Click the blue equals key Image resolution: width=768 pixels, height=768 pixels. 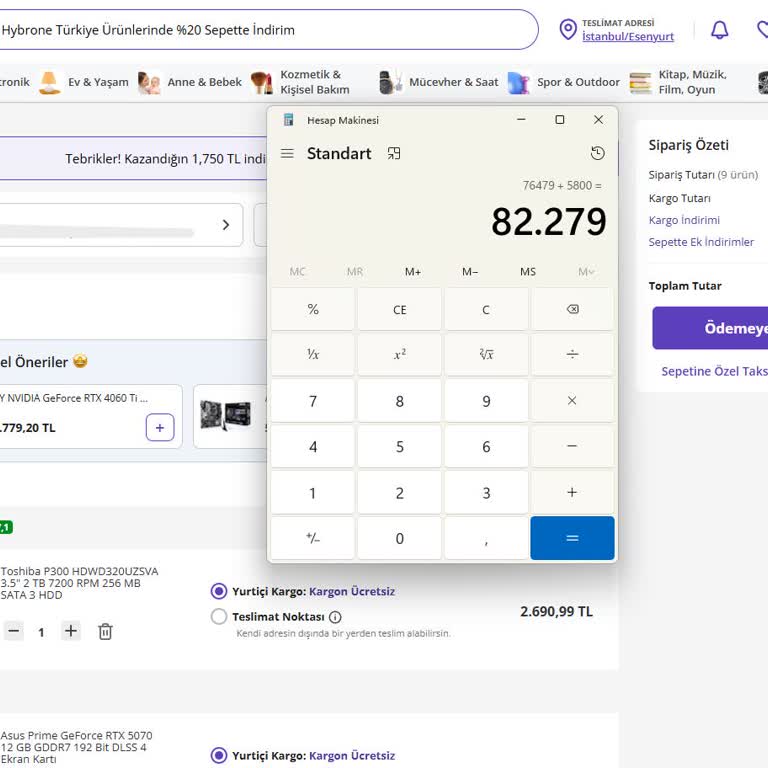[x=572, y=538]
